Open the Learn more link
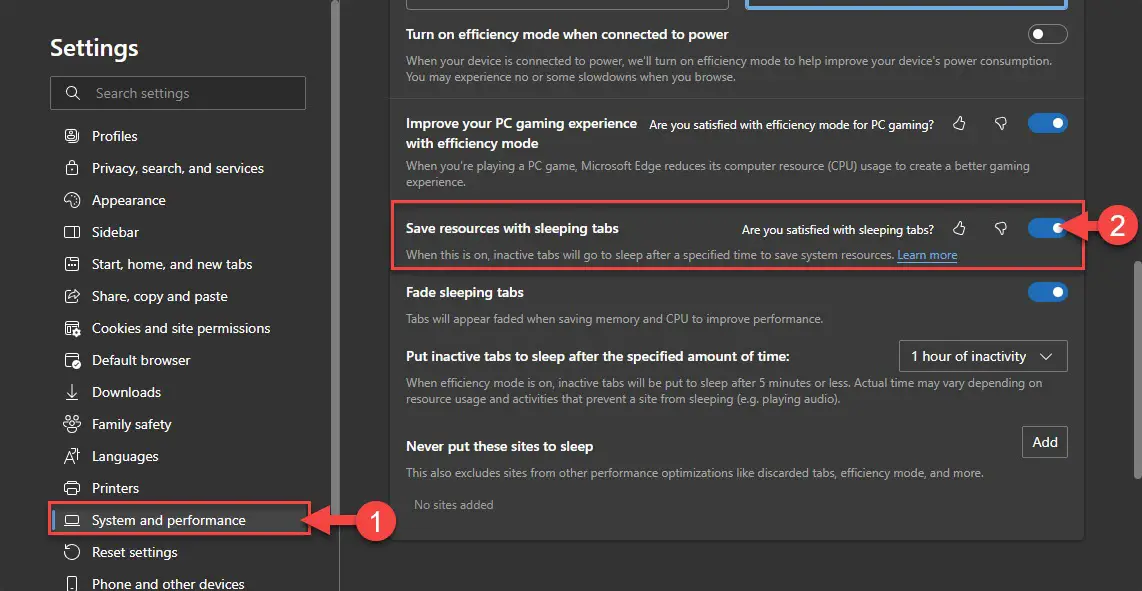The height and width of the screenshot is (591, 1142). tap(927, 255)
